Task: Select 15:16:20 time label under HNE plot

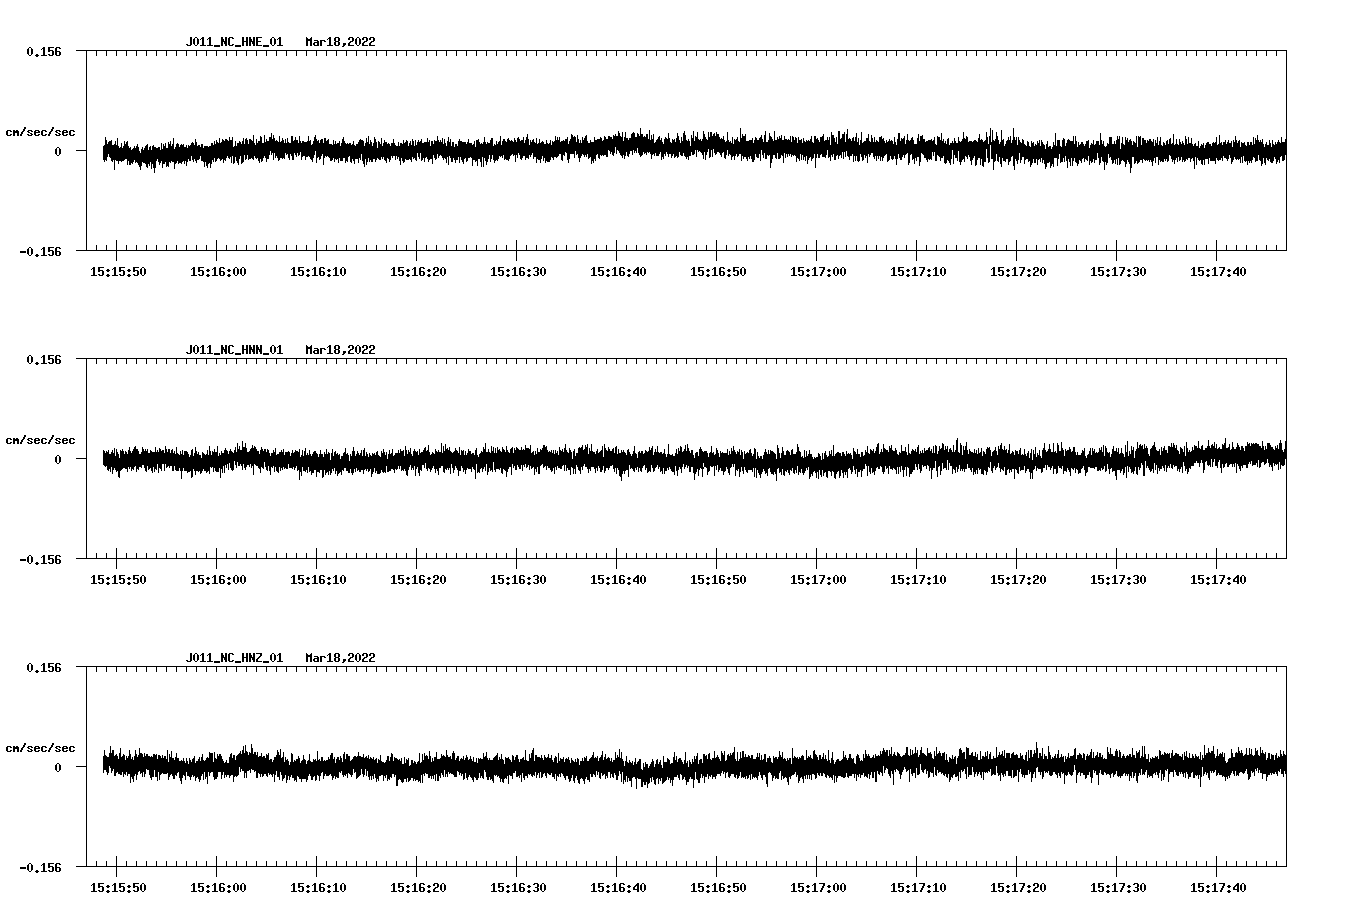Action: click(x=418, y=272)
